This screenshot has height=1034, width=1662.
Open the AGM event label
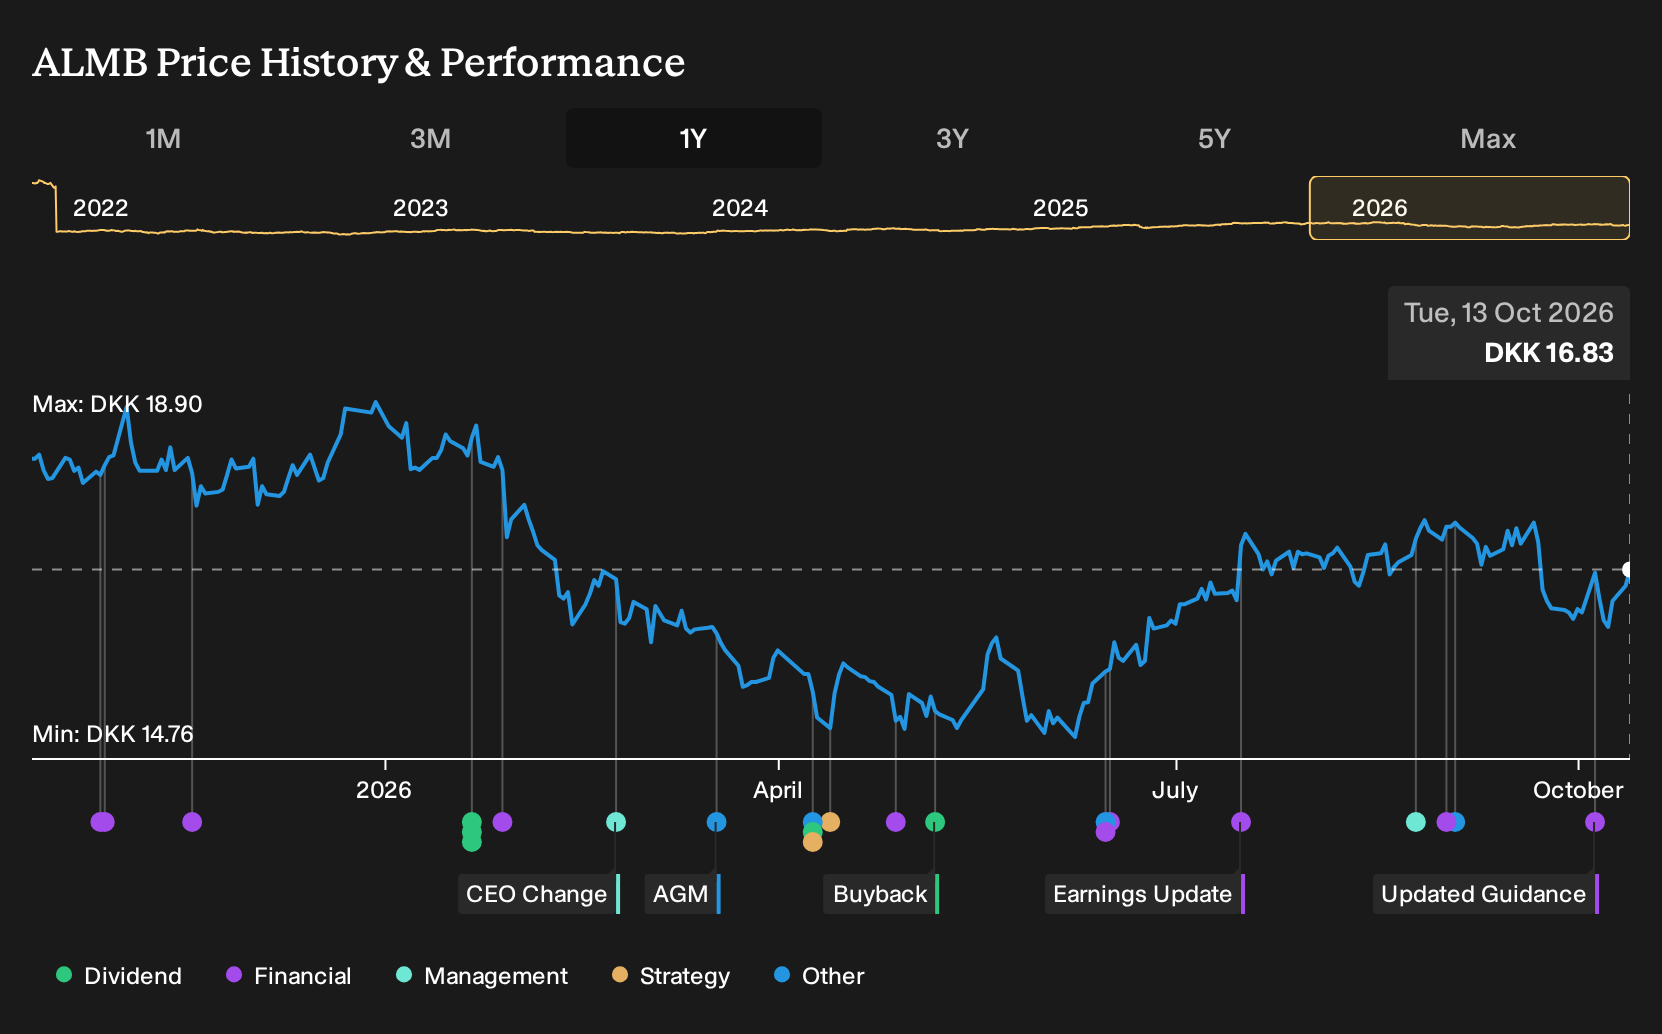click(683, 894)
